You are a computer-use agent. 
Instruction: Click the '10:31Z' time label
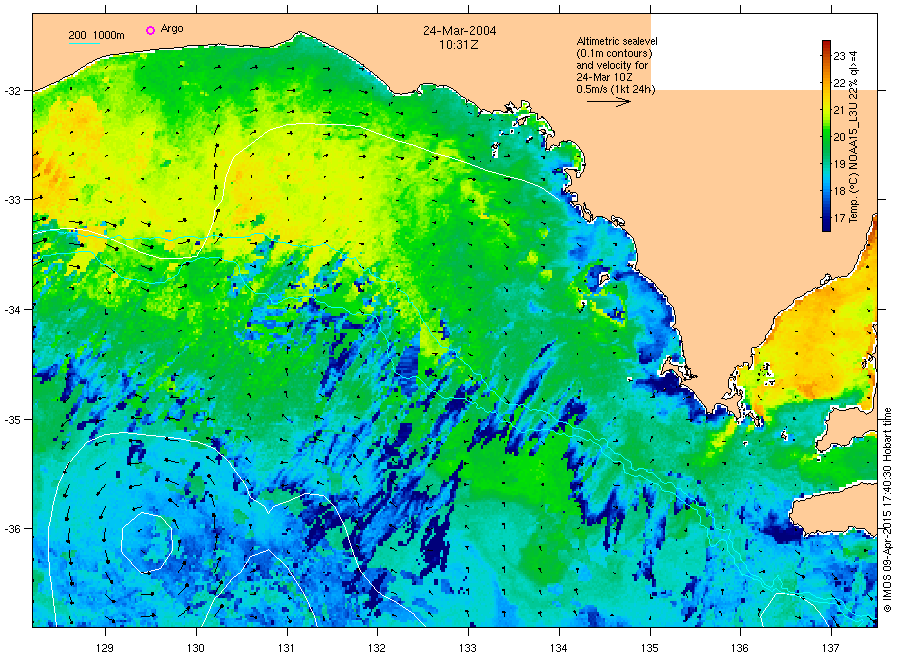click(459, 45)
